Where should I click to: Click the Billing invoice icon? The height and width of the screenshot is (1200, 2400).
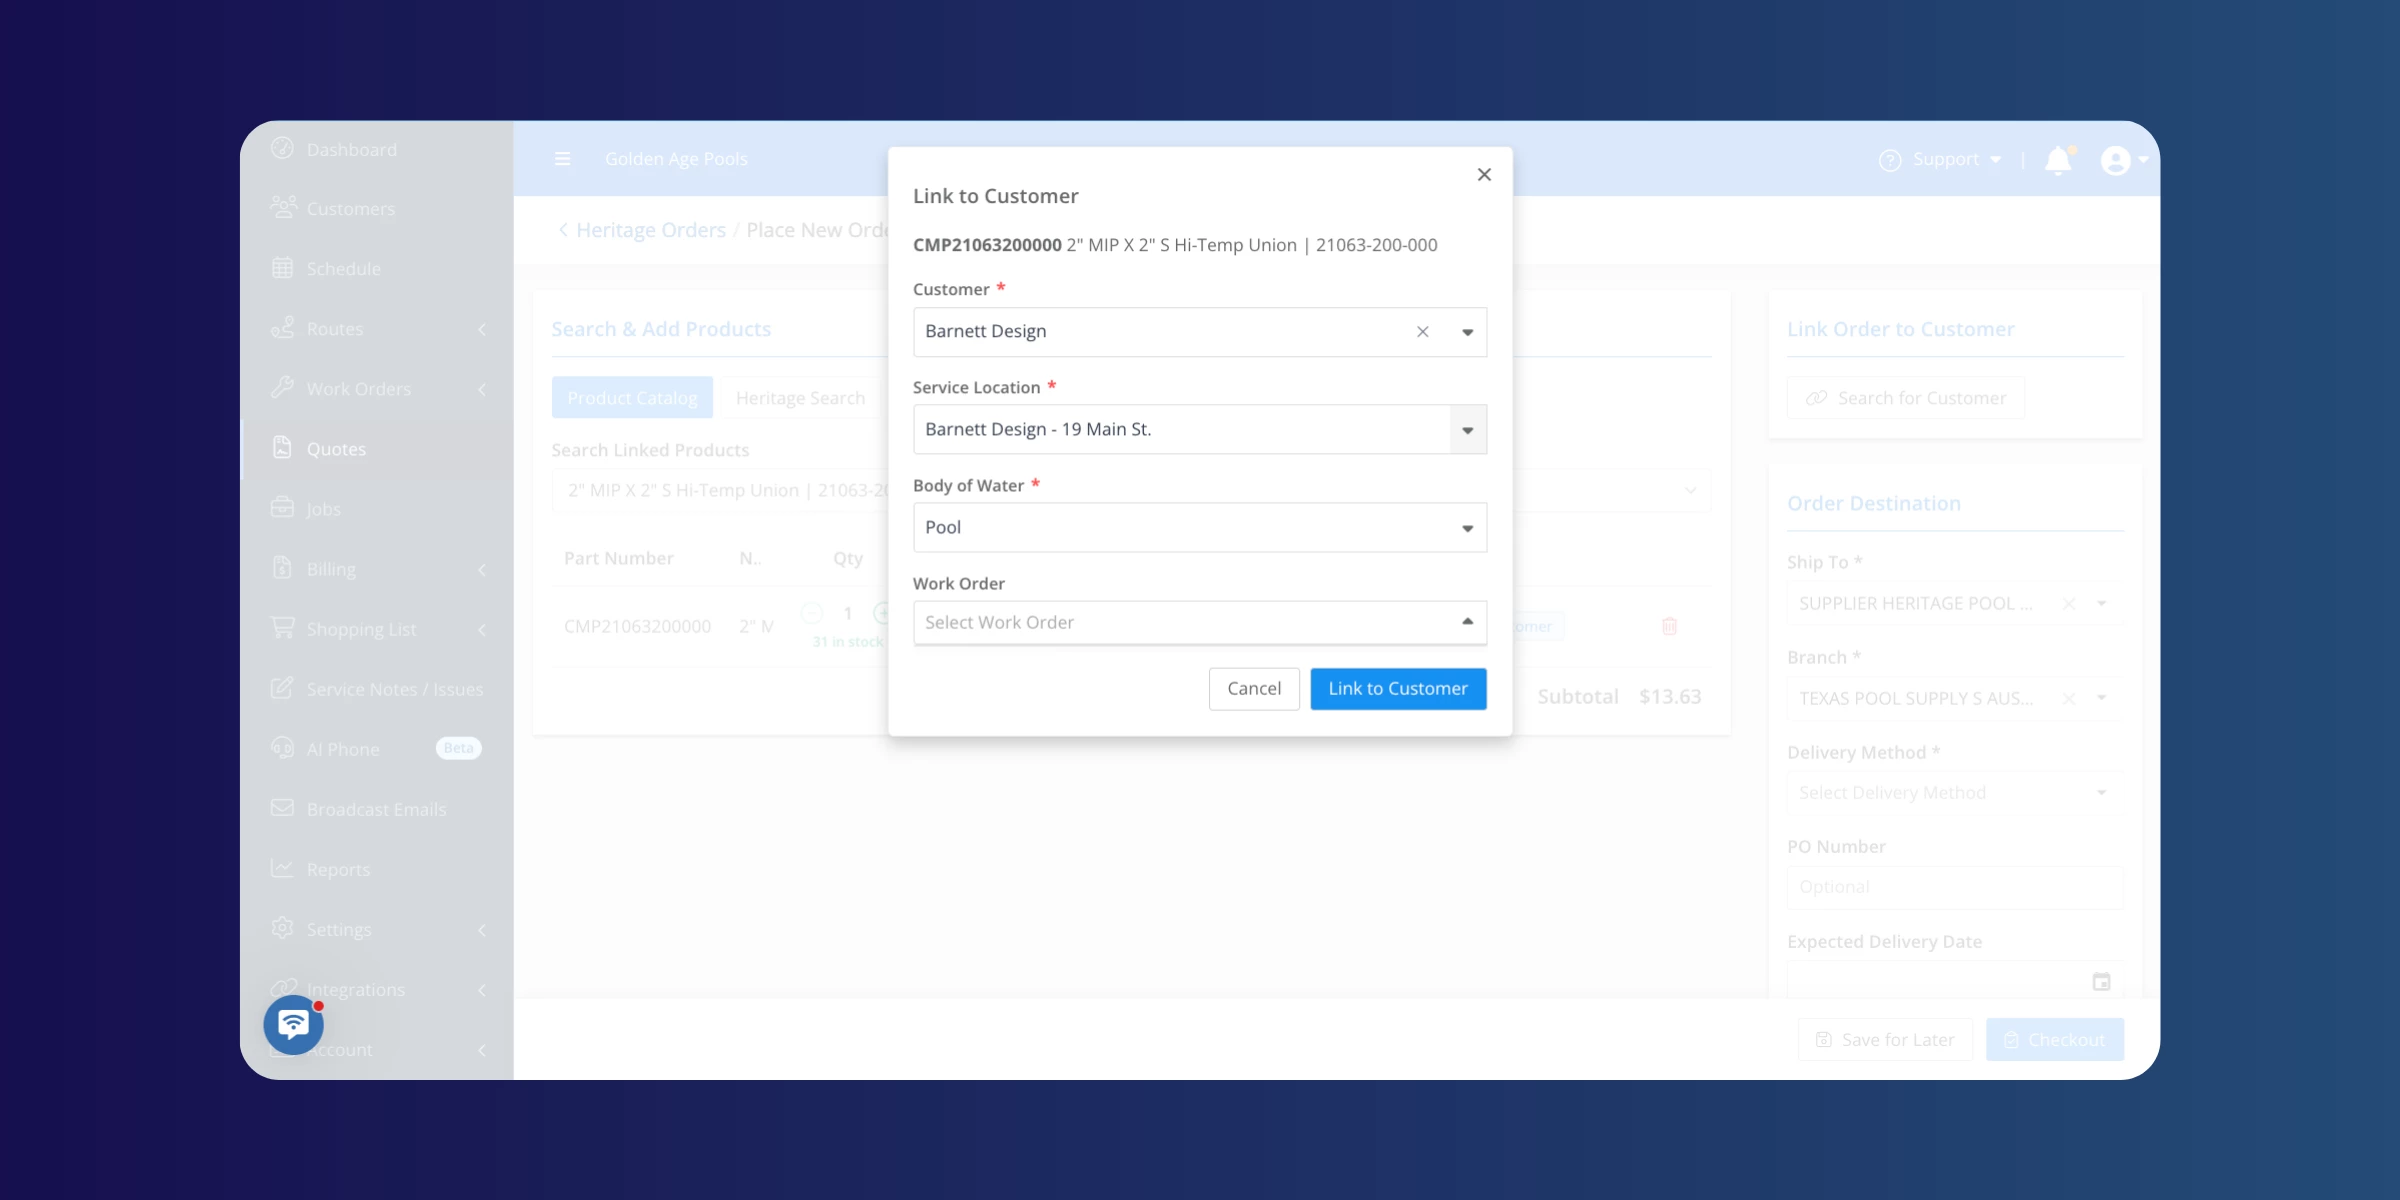pos(282,567)
